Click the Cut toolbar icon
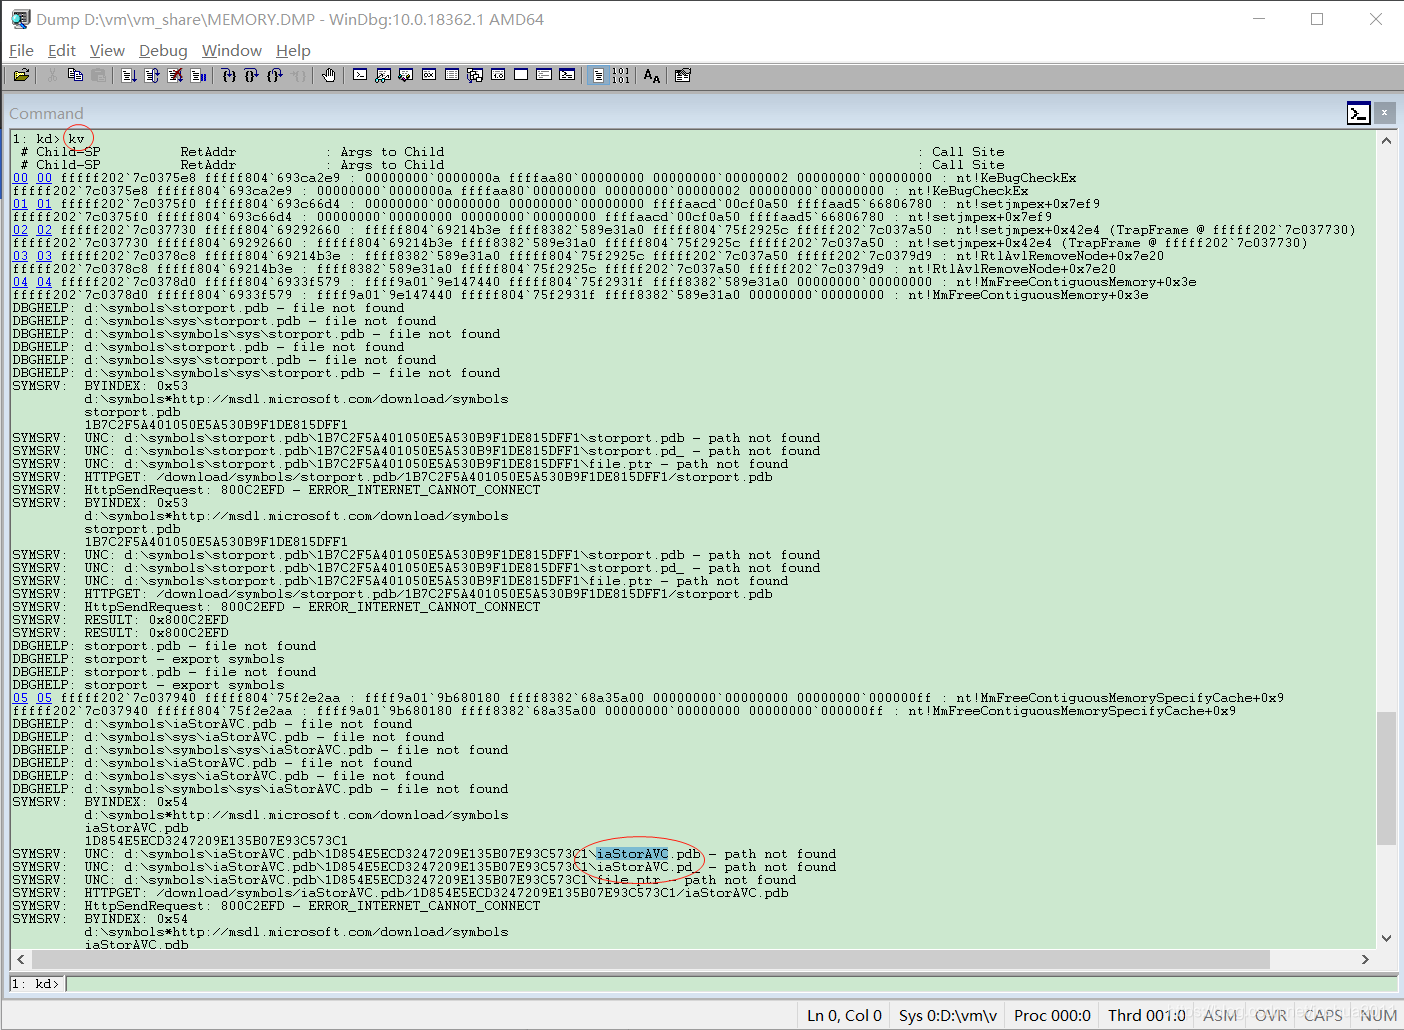 [52, 75]
